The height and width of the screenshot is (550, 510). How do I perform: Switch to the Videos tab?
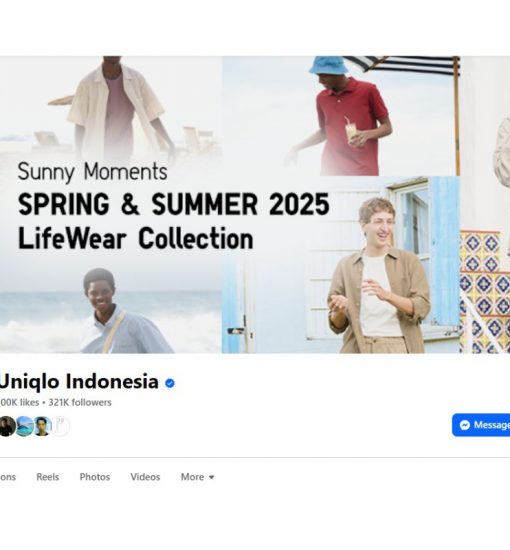145,477
